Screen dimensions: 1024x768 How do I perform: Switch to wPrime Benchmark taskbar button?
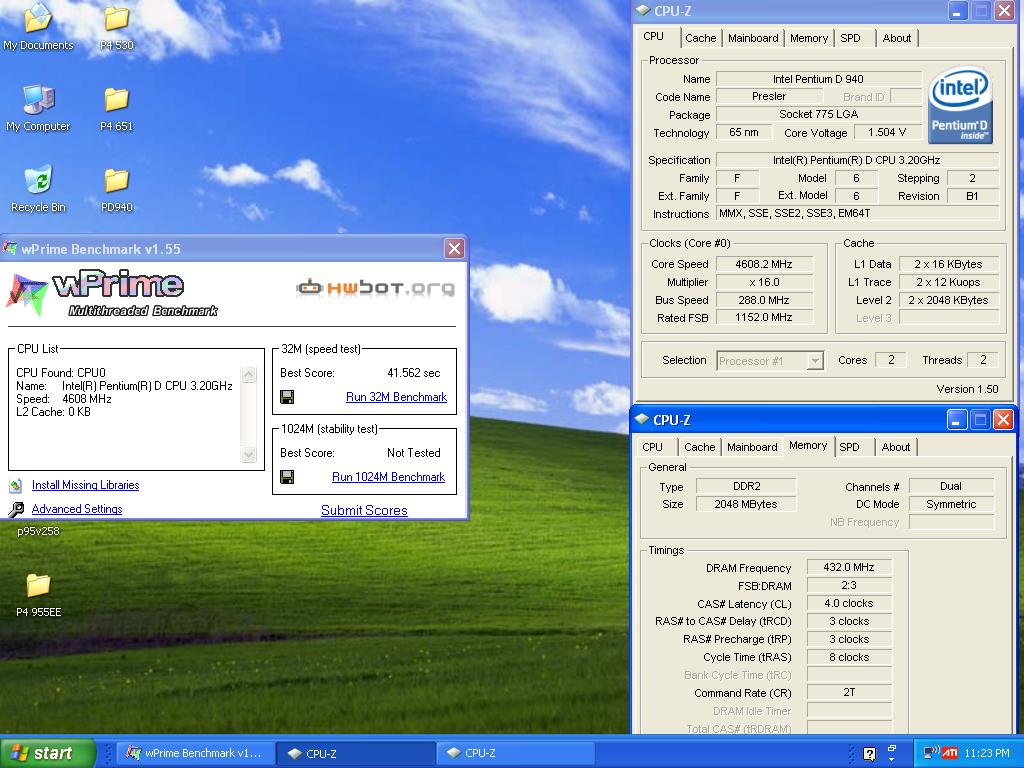(194, 753)
